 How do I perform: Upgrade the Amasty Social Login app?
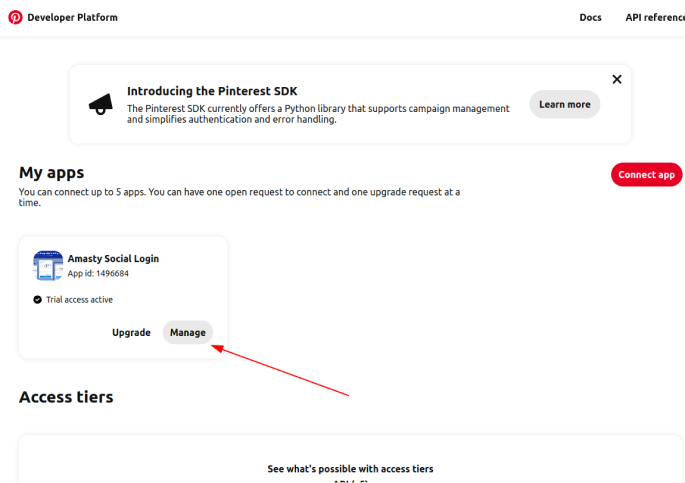(131, 332)
